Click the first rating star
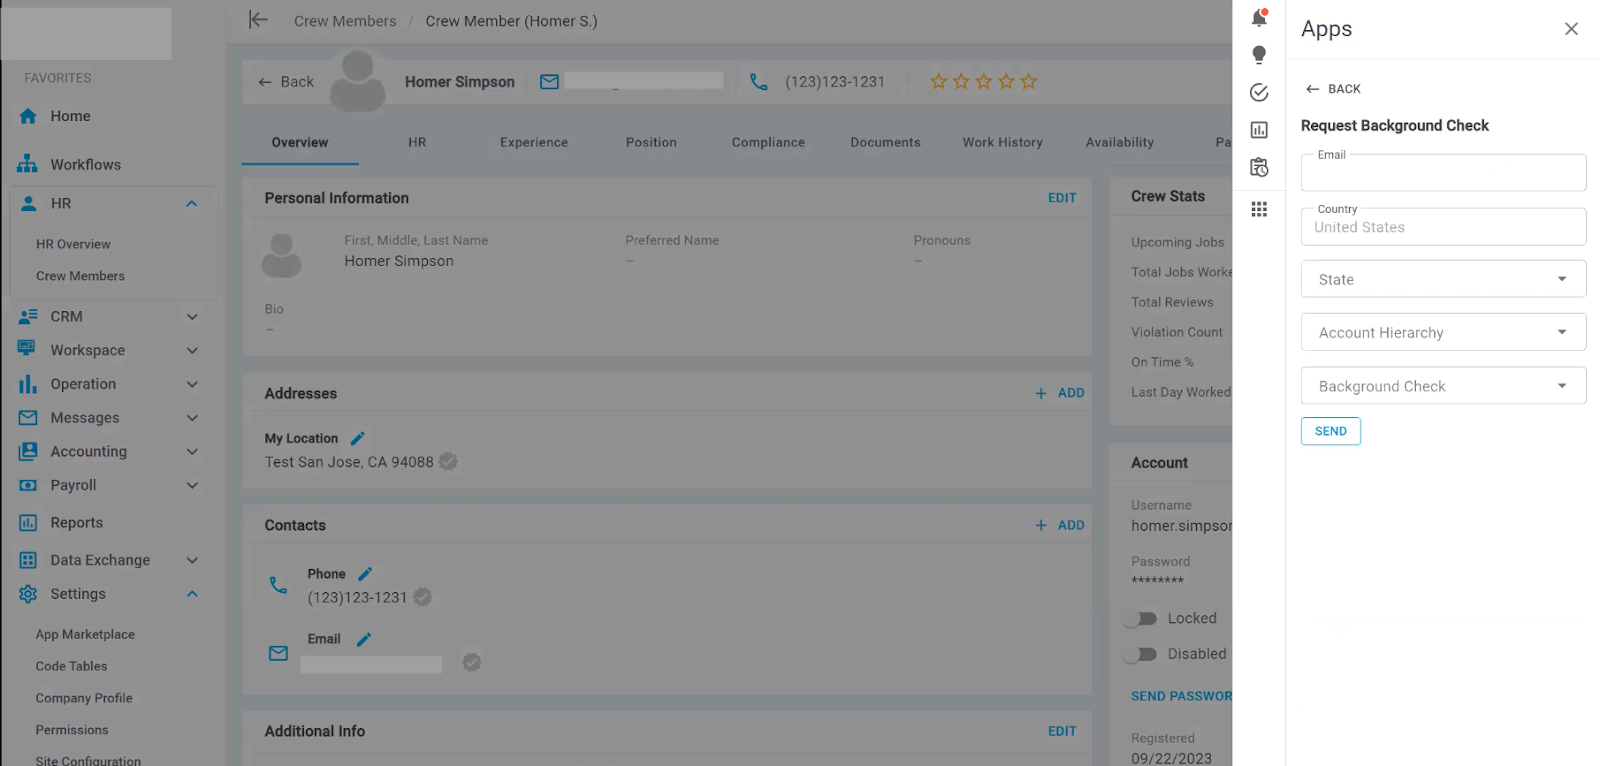Viewport: 1600px width, 766px height. [938, 82]
